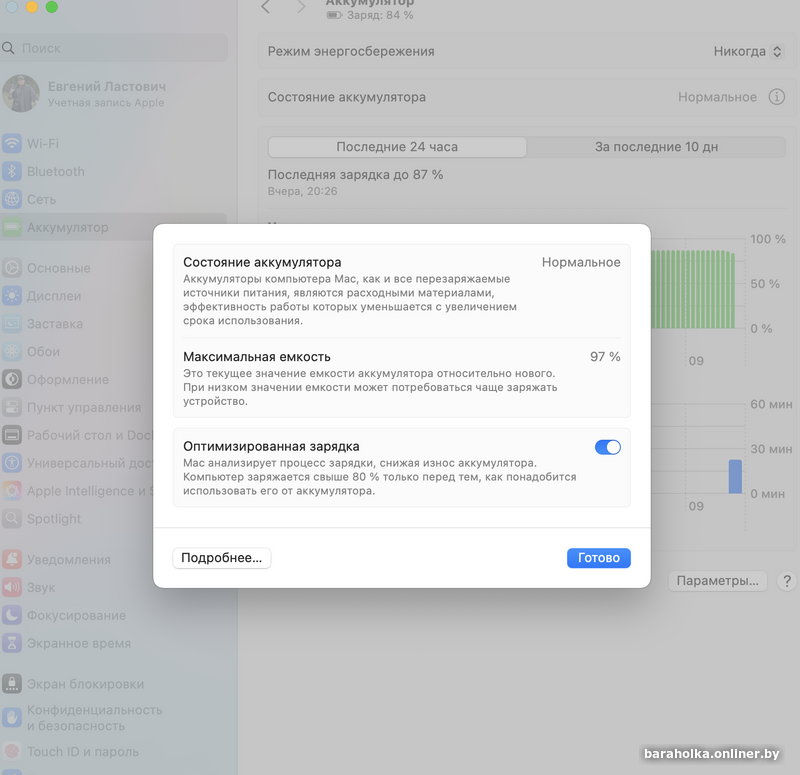Click the Поиск search field
The image size is (800, 775).
(x=114, y=48)
